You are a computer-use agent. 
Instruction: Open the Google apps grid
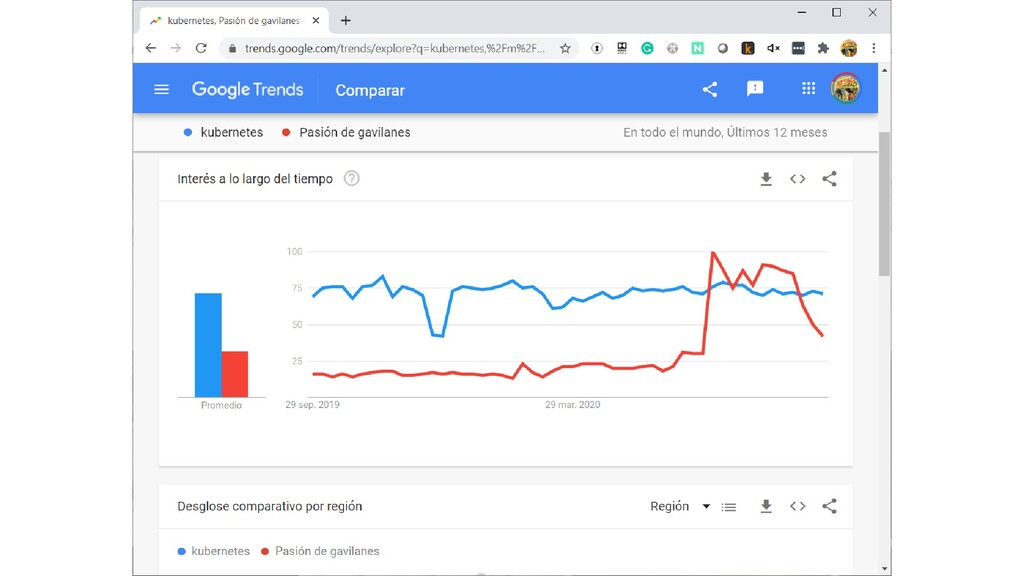[809, 90]
